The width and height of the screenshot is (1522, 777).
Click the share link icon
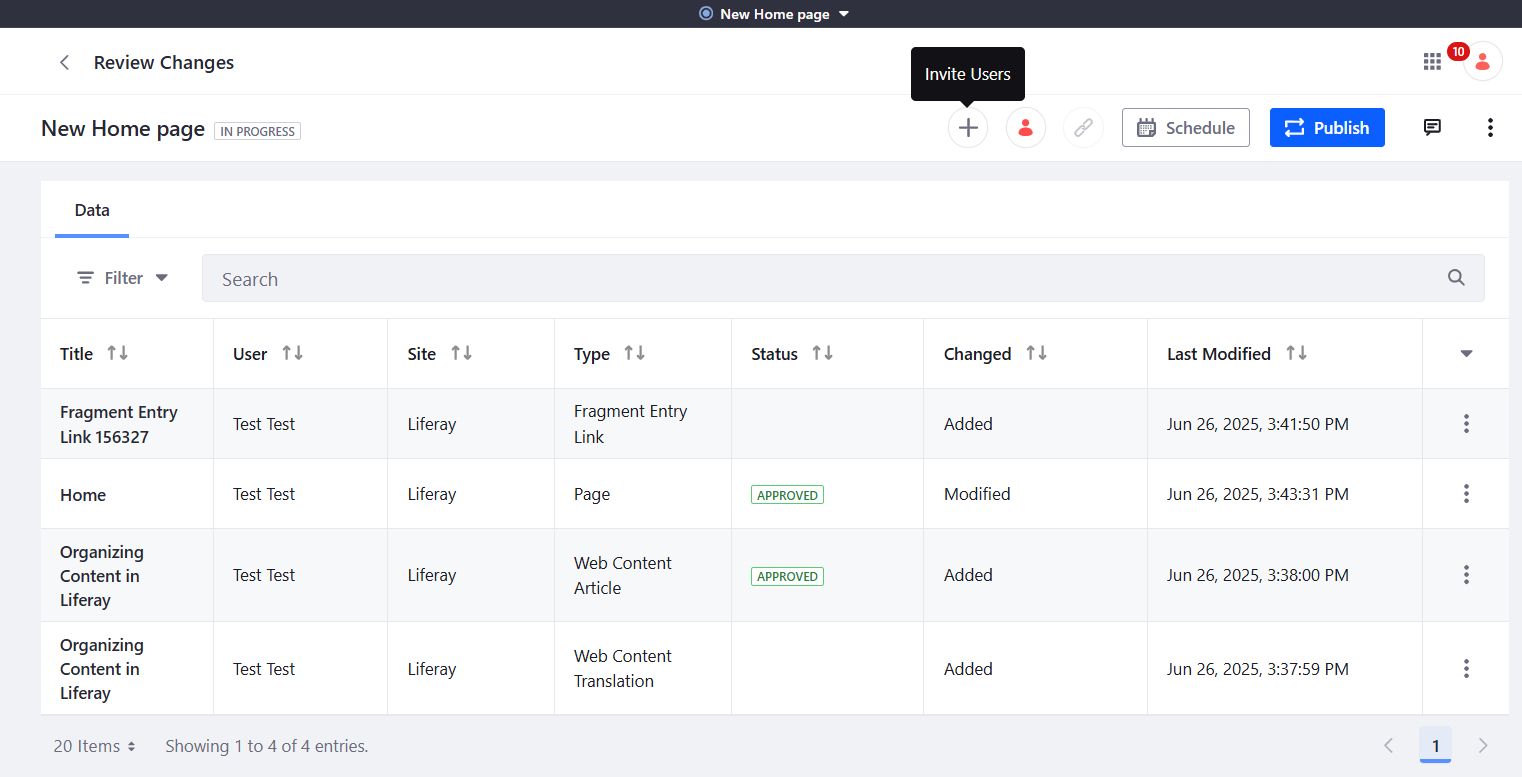tap(1084, 128)
